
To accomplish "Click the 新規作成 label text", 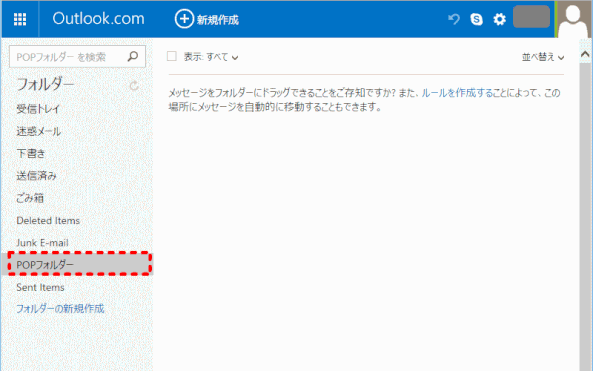I will click(x=217, y=20).
